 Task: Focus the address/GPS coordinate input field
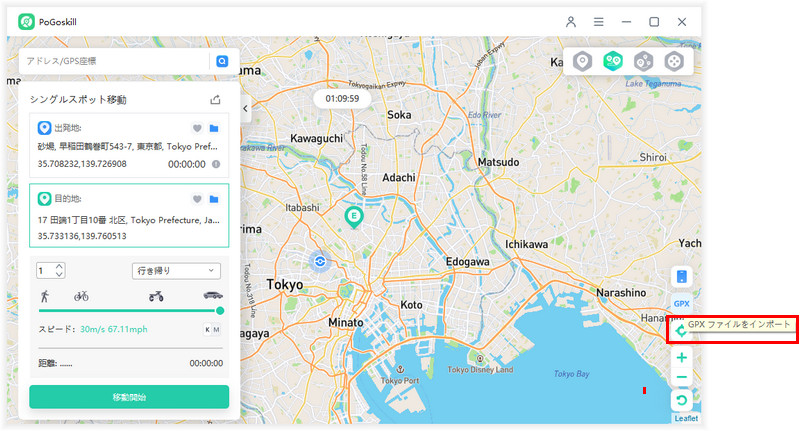tap(116, 61)
